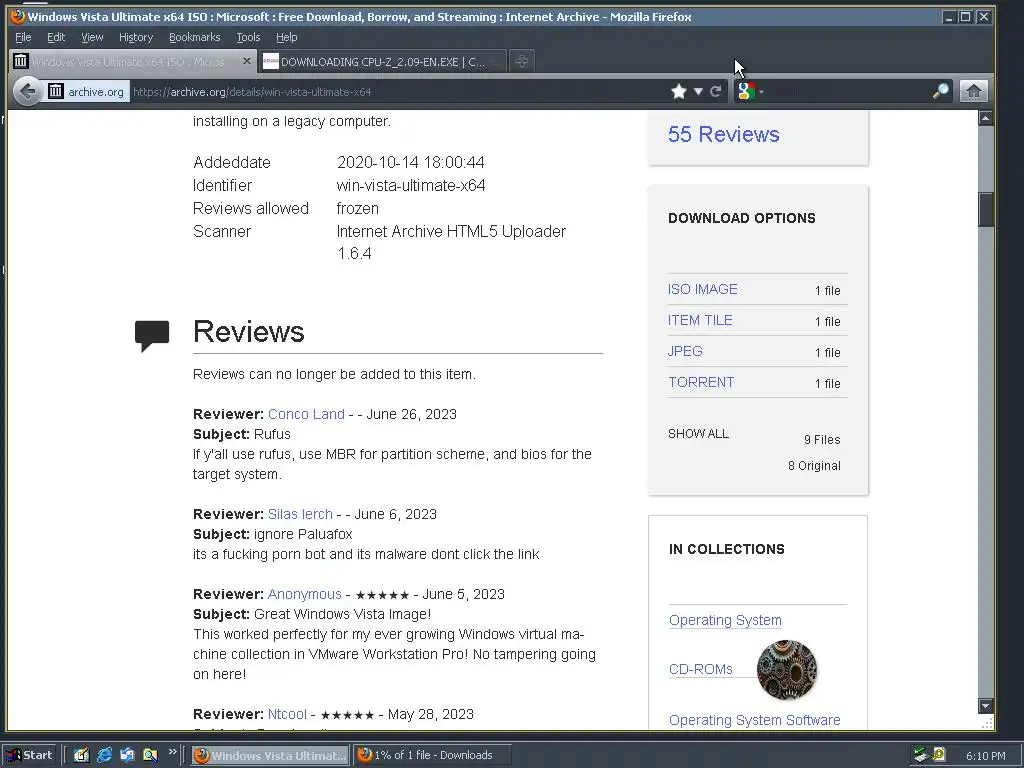Close the Windows Vista Ultimate x64 ISO tab
This screenshot has height=768, width=1024.
[246, 61]
